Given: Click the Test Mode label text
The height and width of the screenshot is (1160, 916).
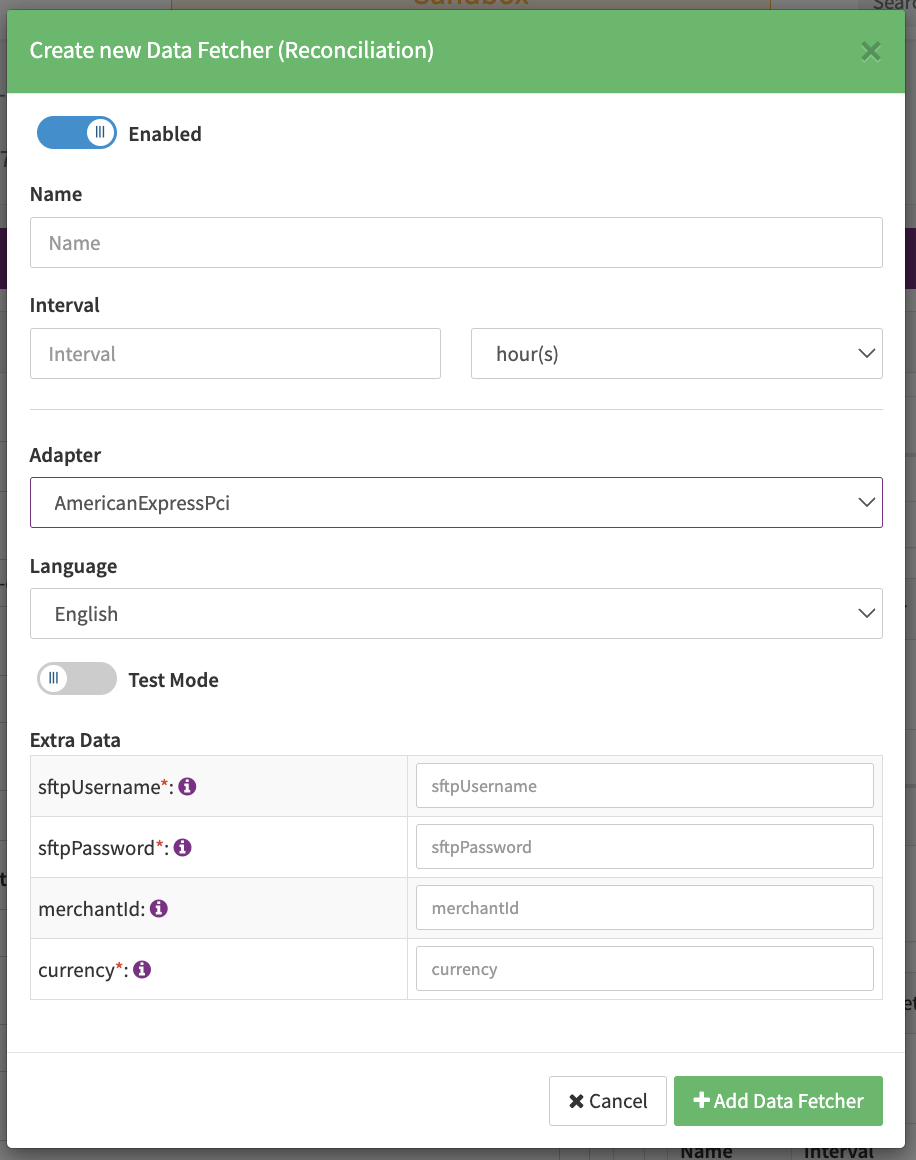Looking at the screenshot, I should pyautogui.click(x=173, y=681).
